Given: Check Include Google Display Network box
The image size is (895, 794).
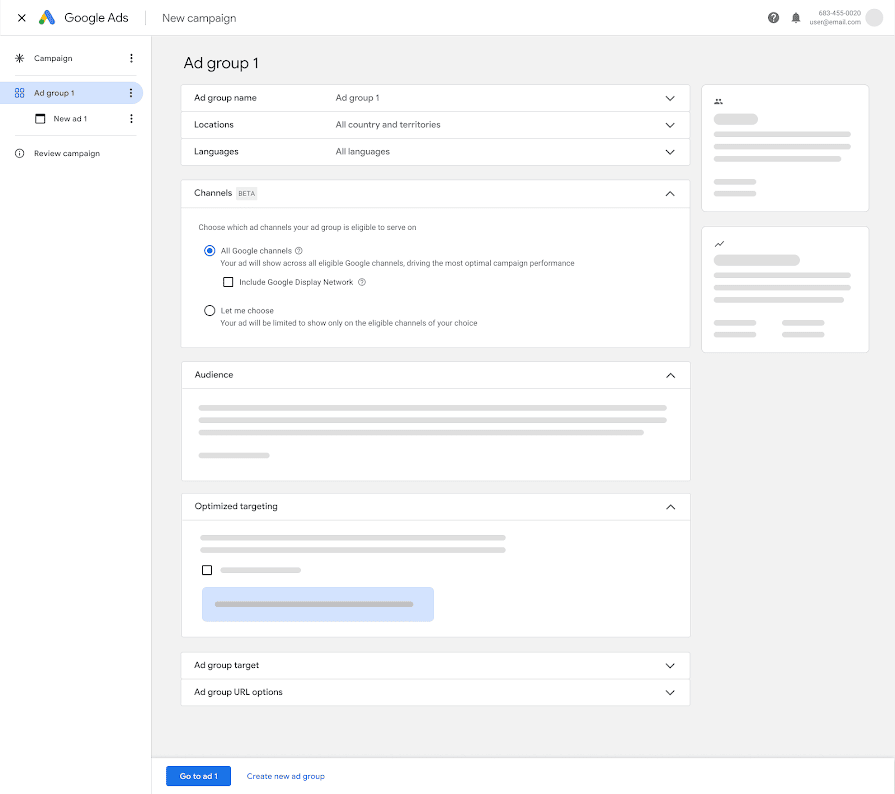Looking at the screenshot, I should click(x=228, y=282).
